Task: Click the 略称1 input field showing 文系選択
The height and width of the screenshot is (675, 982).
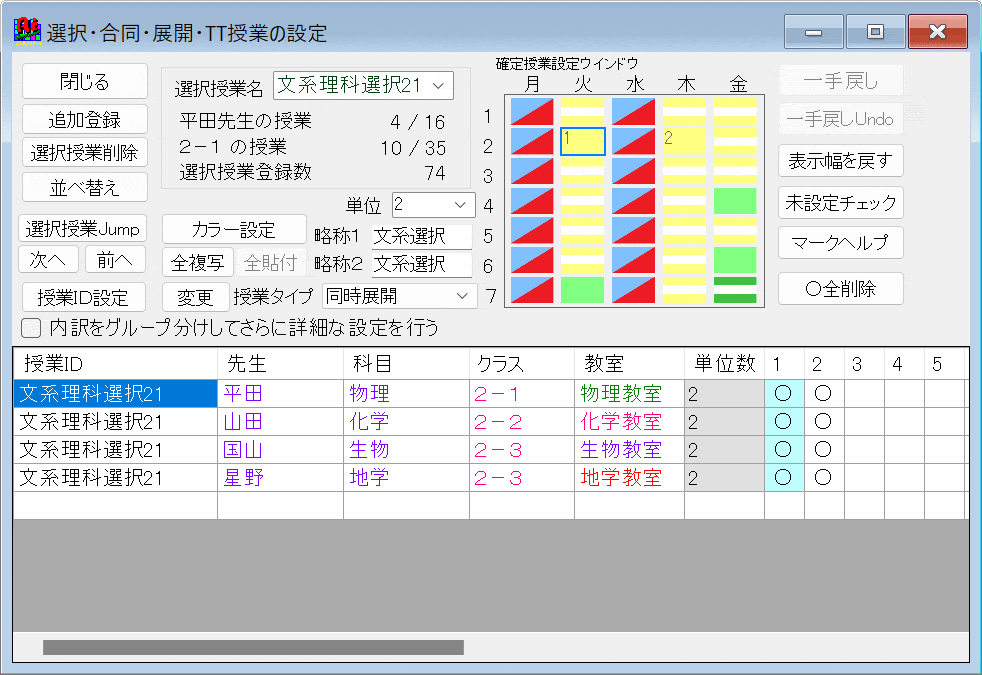Action: click(x=421, y=236)
